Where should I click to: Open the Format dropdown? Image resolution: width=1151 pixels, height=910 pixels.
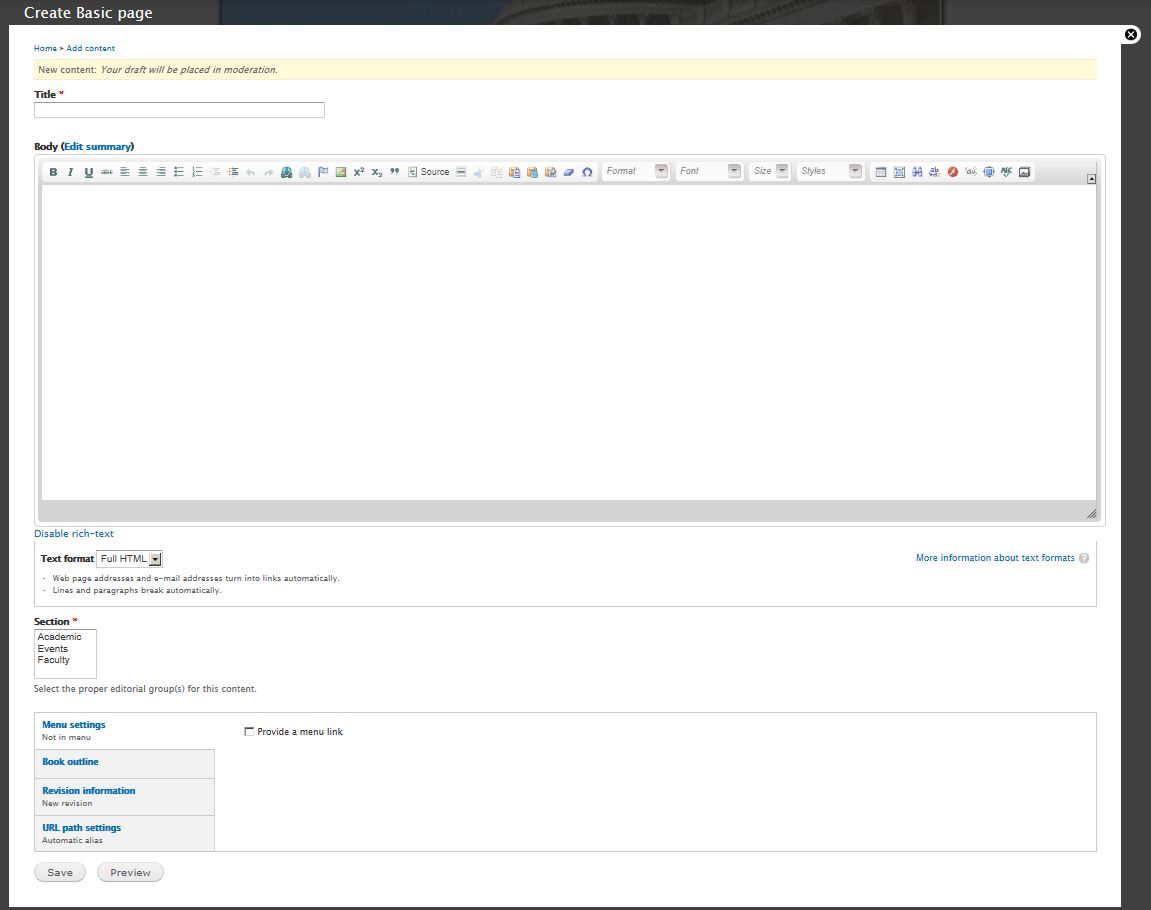point(636,171)
